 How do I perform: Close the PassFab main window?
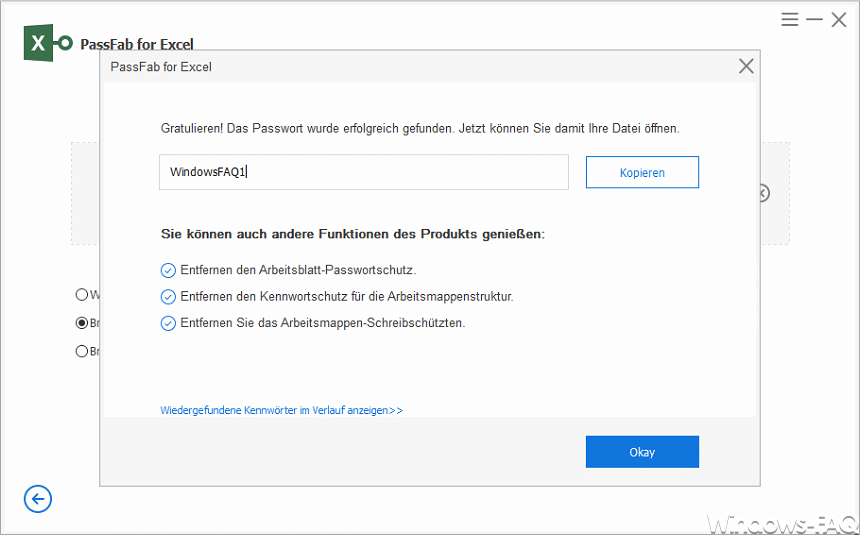tap(839, 20)
